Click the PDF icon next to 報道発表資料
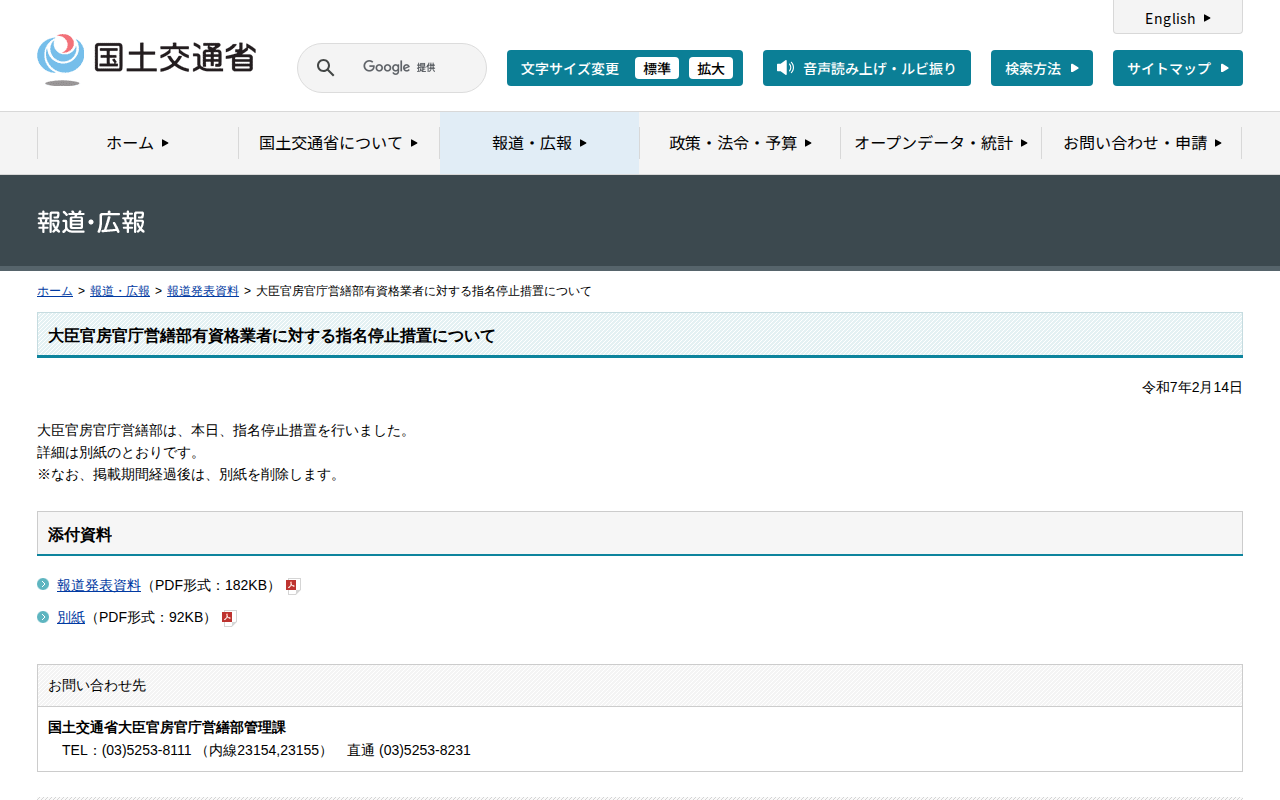 [293, 586]
